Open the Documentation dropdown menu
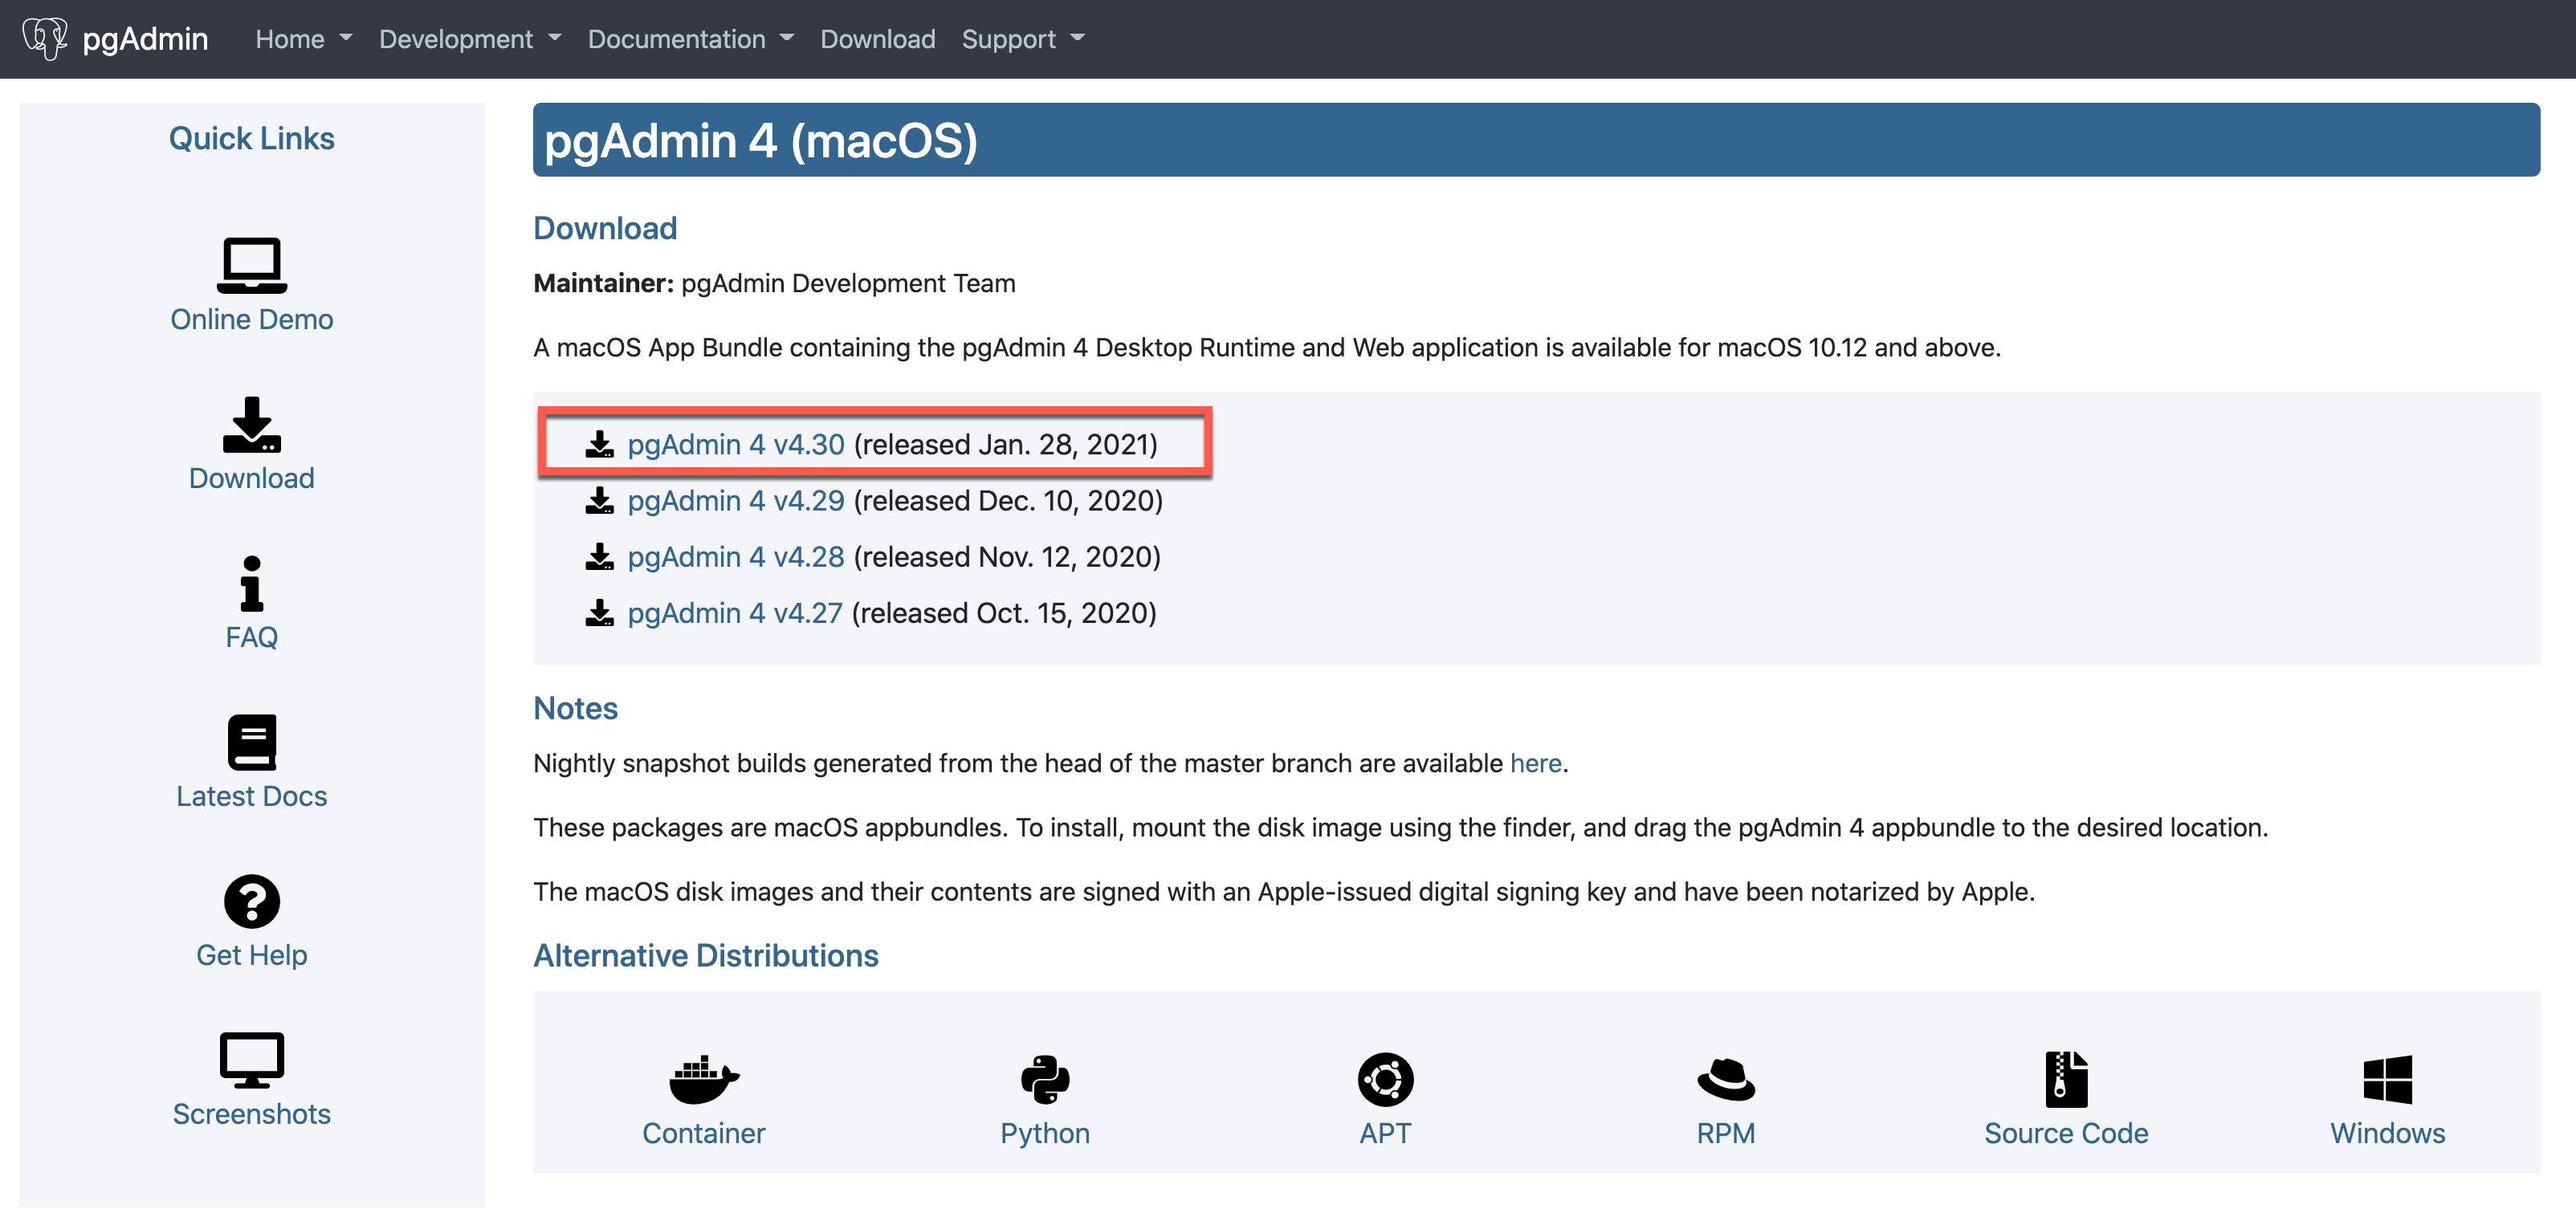The width and height of the screenshot is (2576, 1217). tap(690, 39)
